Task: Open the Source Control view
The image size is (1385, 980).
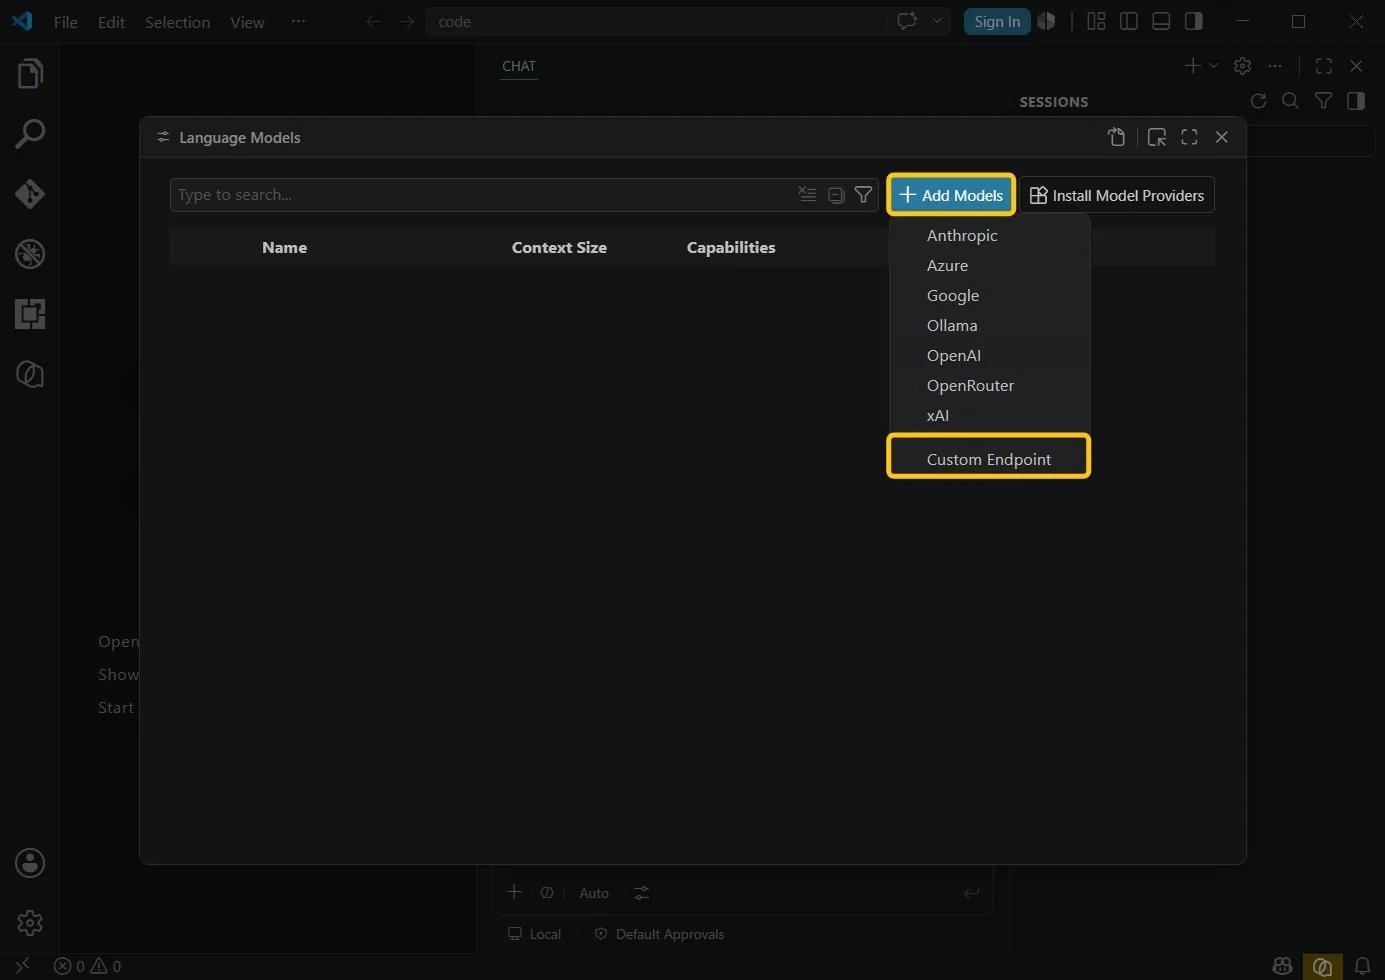Action: coord(30,193)
